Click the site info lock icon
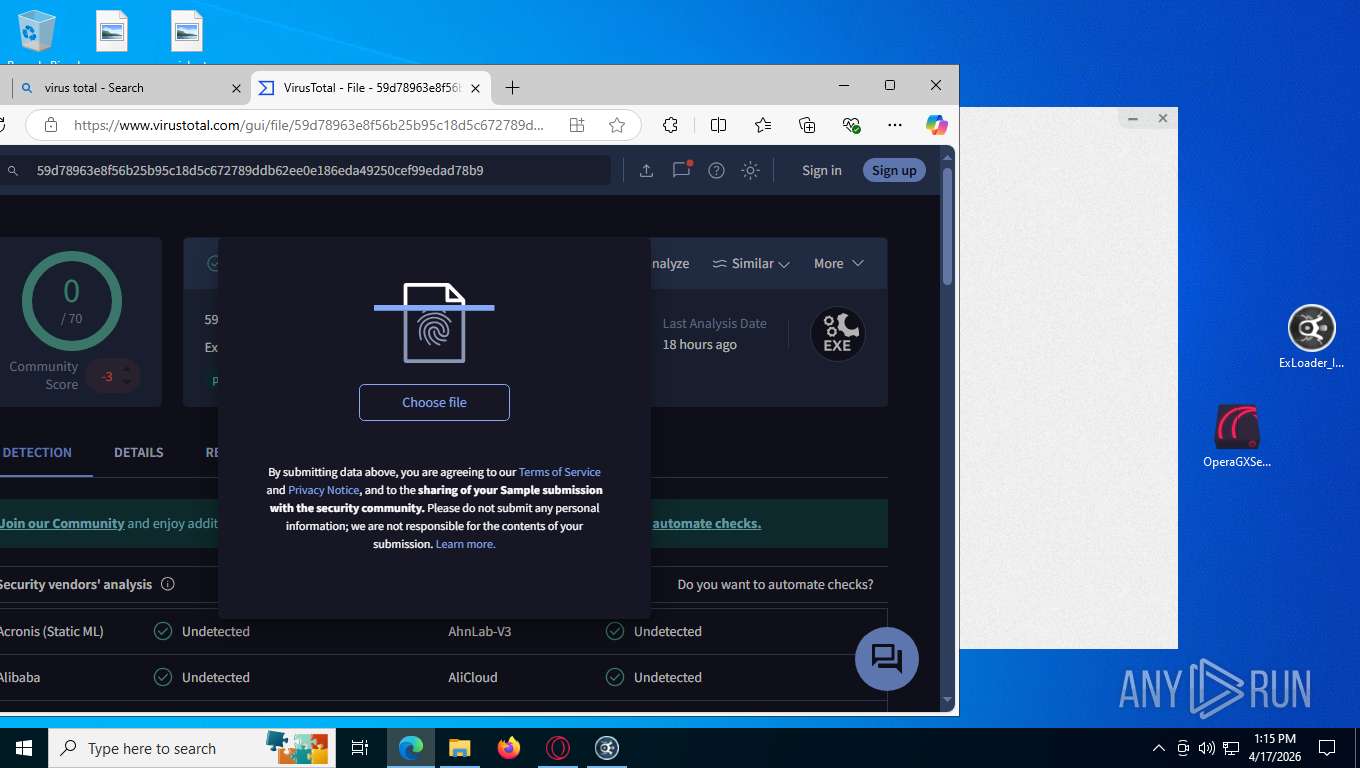1360x768 pixels. coord(51,125)
